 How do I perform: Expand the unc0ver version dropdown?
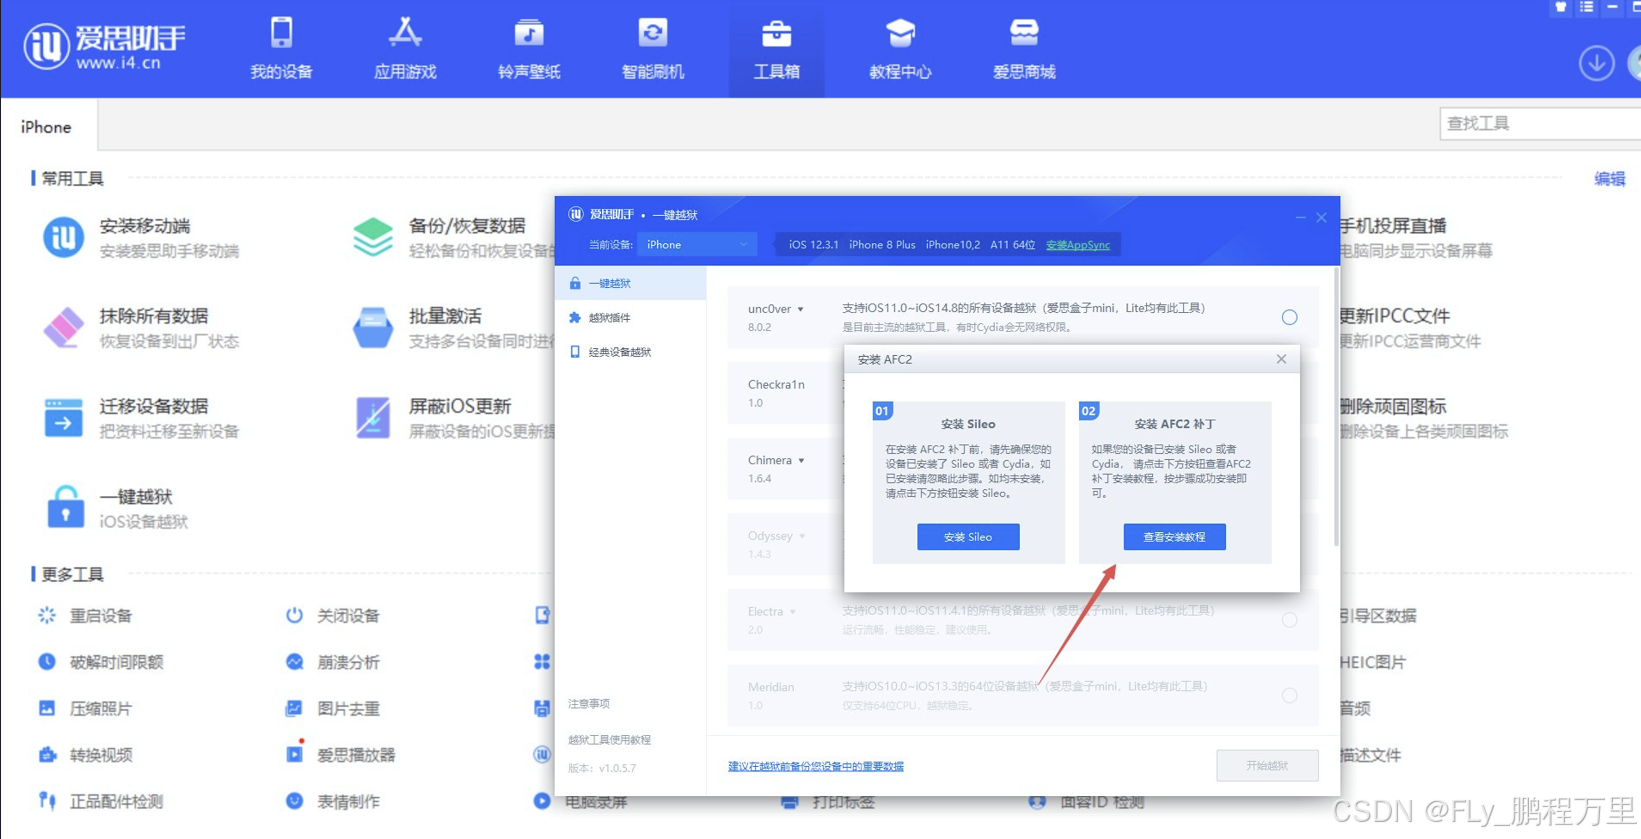coord(800,309)
